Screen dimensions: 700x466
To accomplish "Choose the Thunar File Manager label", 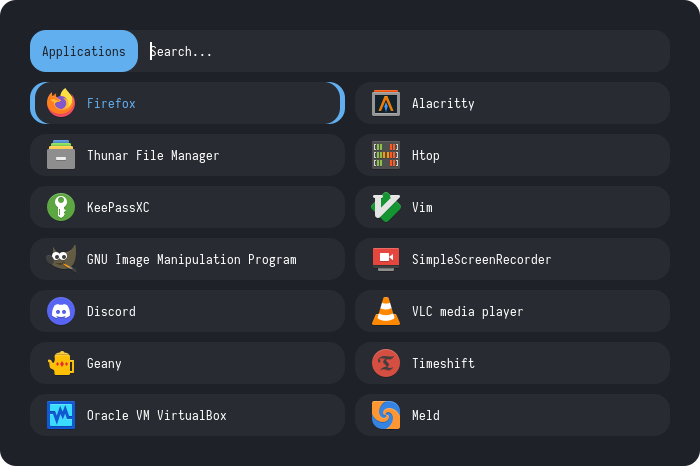I will point(153,155).
